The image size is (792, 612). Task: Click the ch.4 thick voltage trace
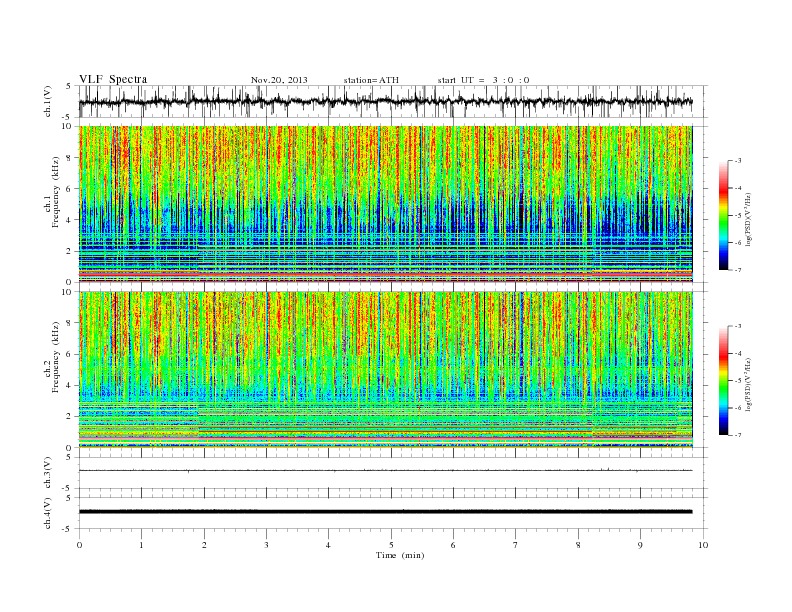tap(385, 512)
